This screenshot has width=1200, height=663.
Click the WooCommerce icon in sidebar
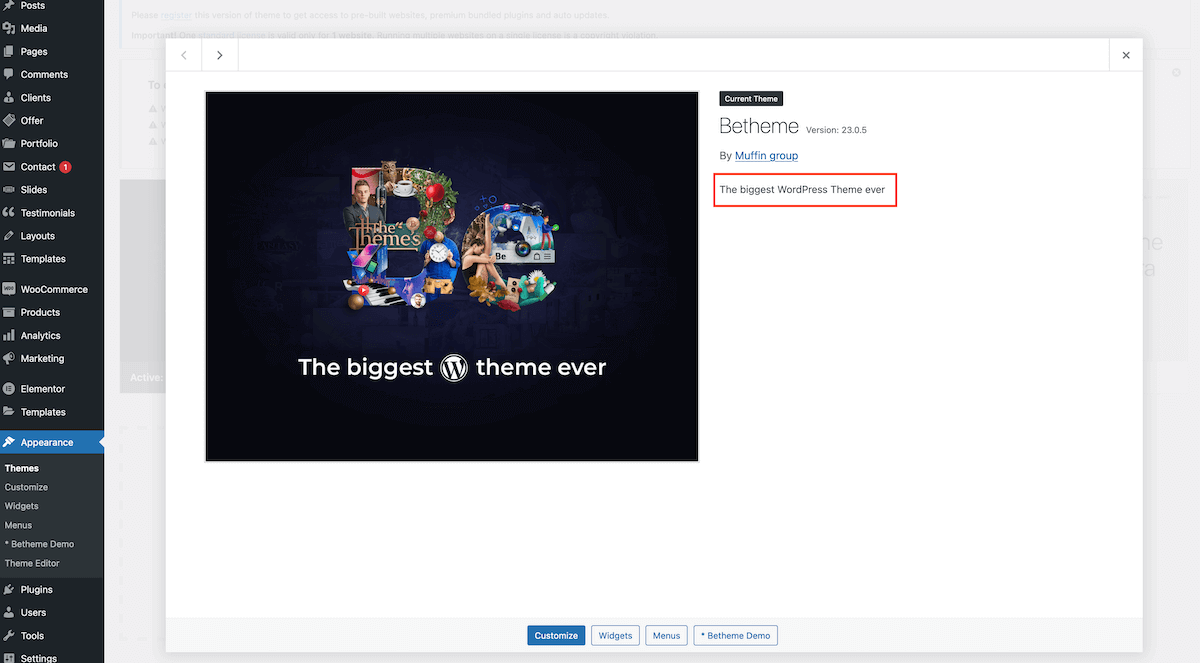click(x=9, y=290)
